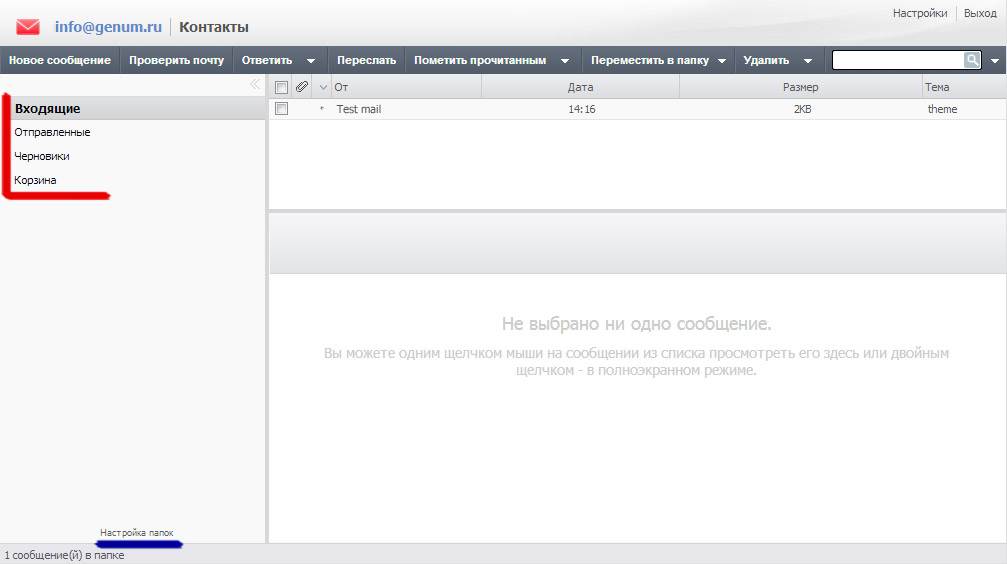Expand Пометить прочитанным dropdown arrow

coord(565,61)
